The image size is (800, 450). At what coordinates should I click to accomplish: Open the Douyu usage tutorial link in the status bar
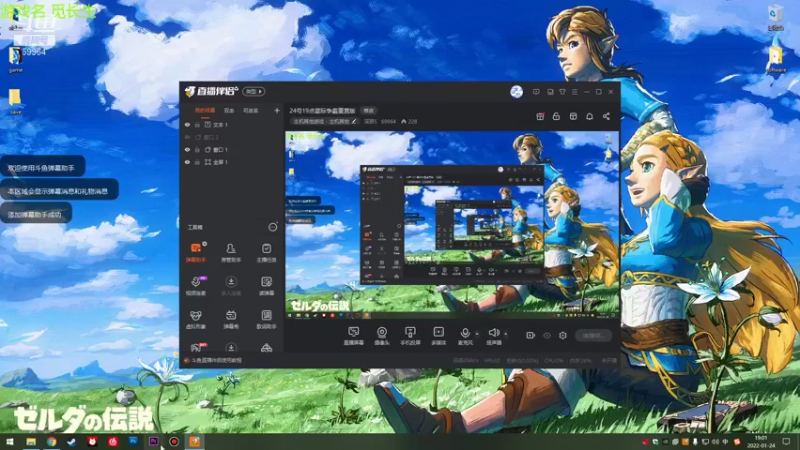(217, 360)
